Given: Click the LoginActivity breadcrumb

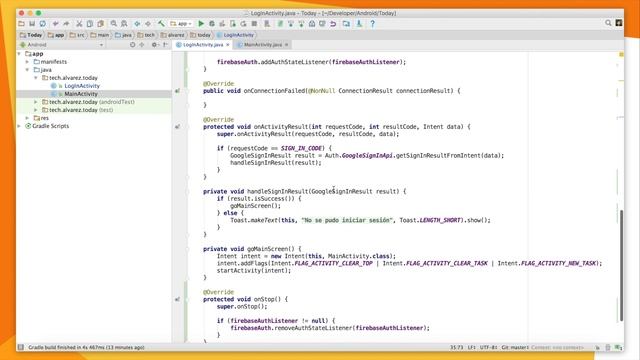Looking at the screenshot, I should coord(236,35).
